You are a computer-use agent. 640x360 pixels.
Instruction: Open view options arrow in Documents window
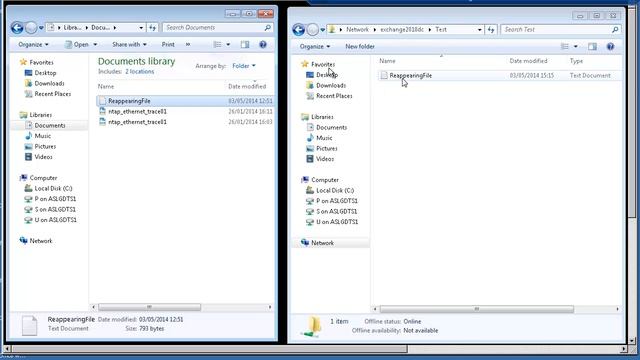tap(228, 44)
